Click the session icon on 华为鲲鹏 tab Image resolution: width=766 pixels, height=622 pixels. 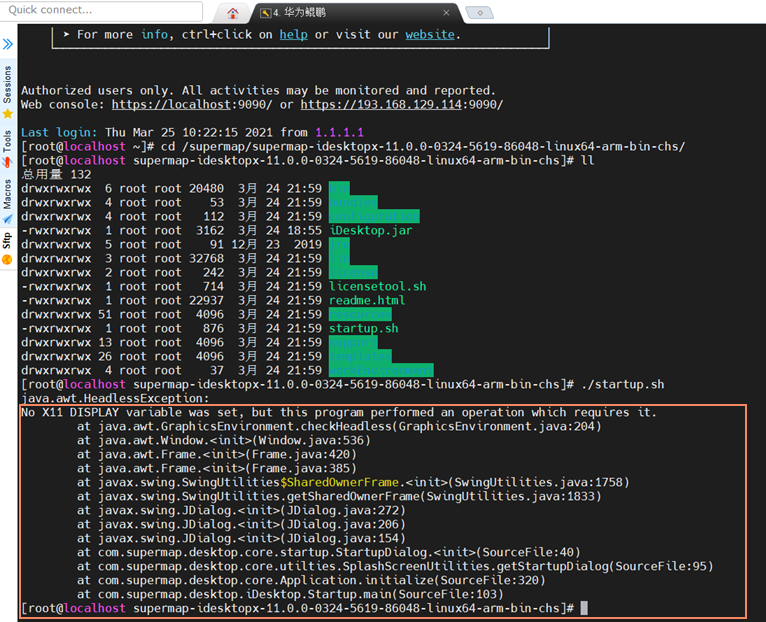pos(265,13)
